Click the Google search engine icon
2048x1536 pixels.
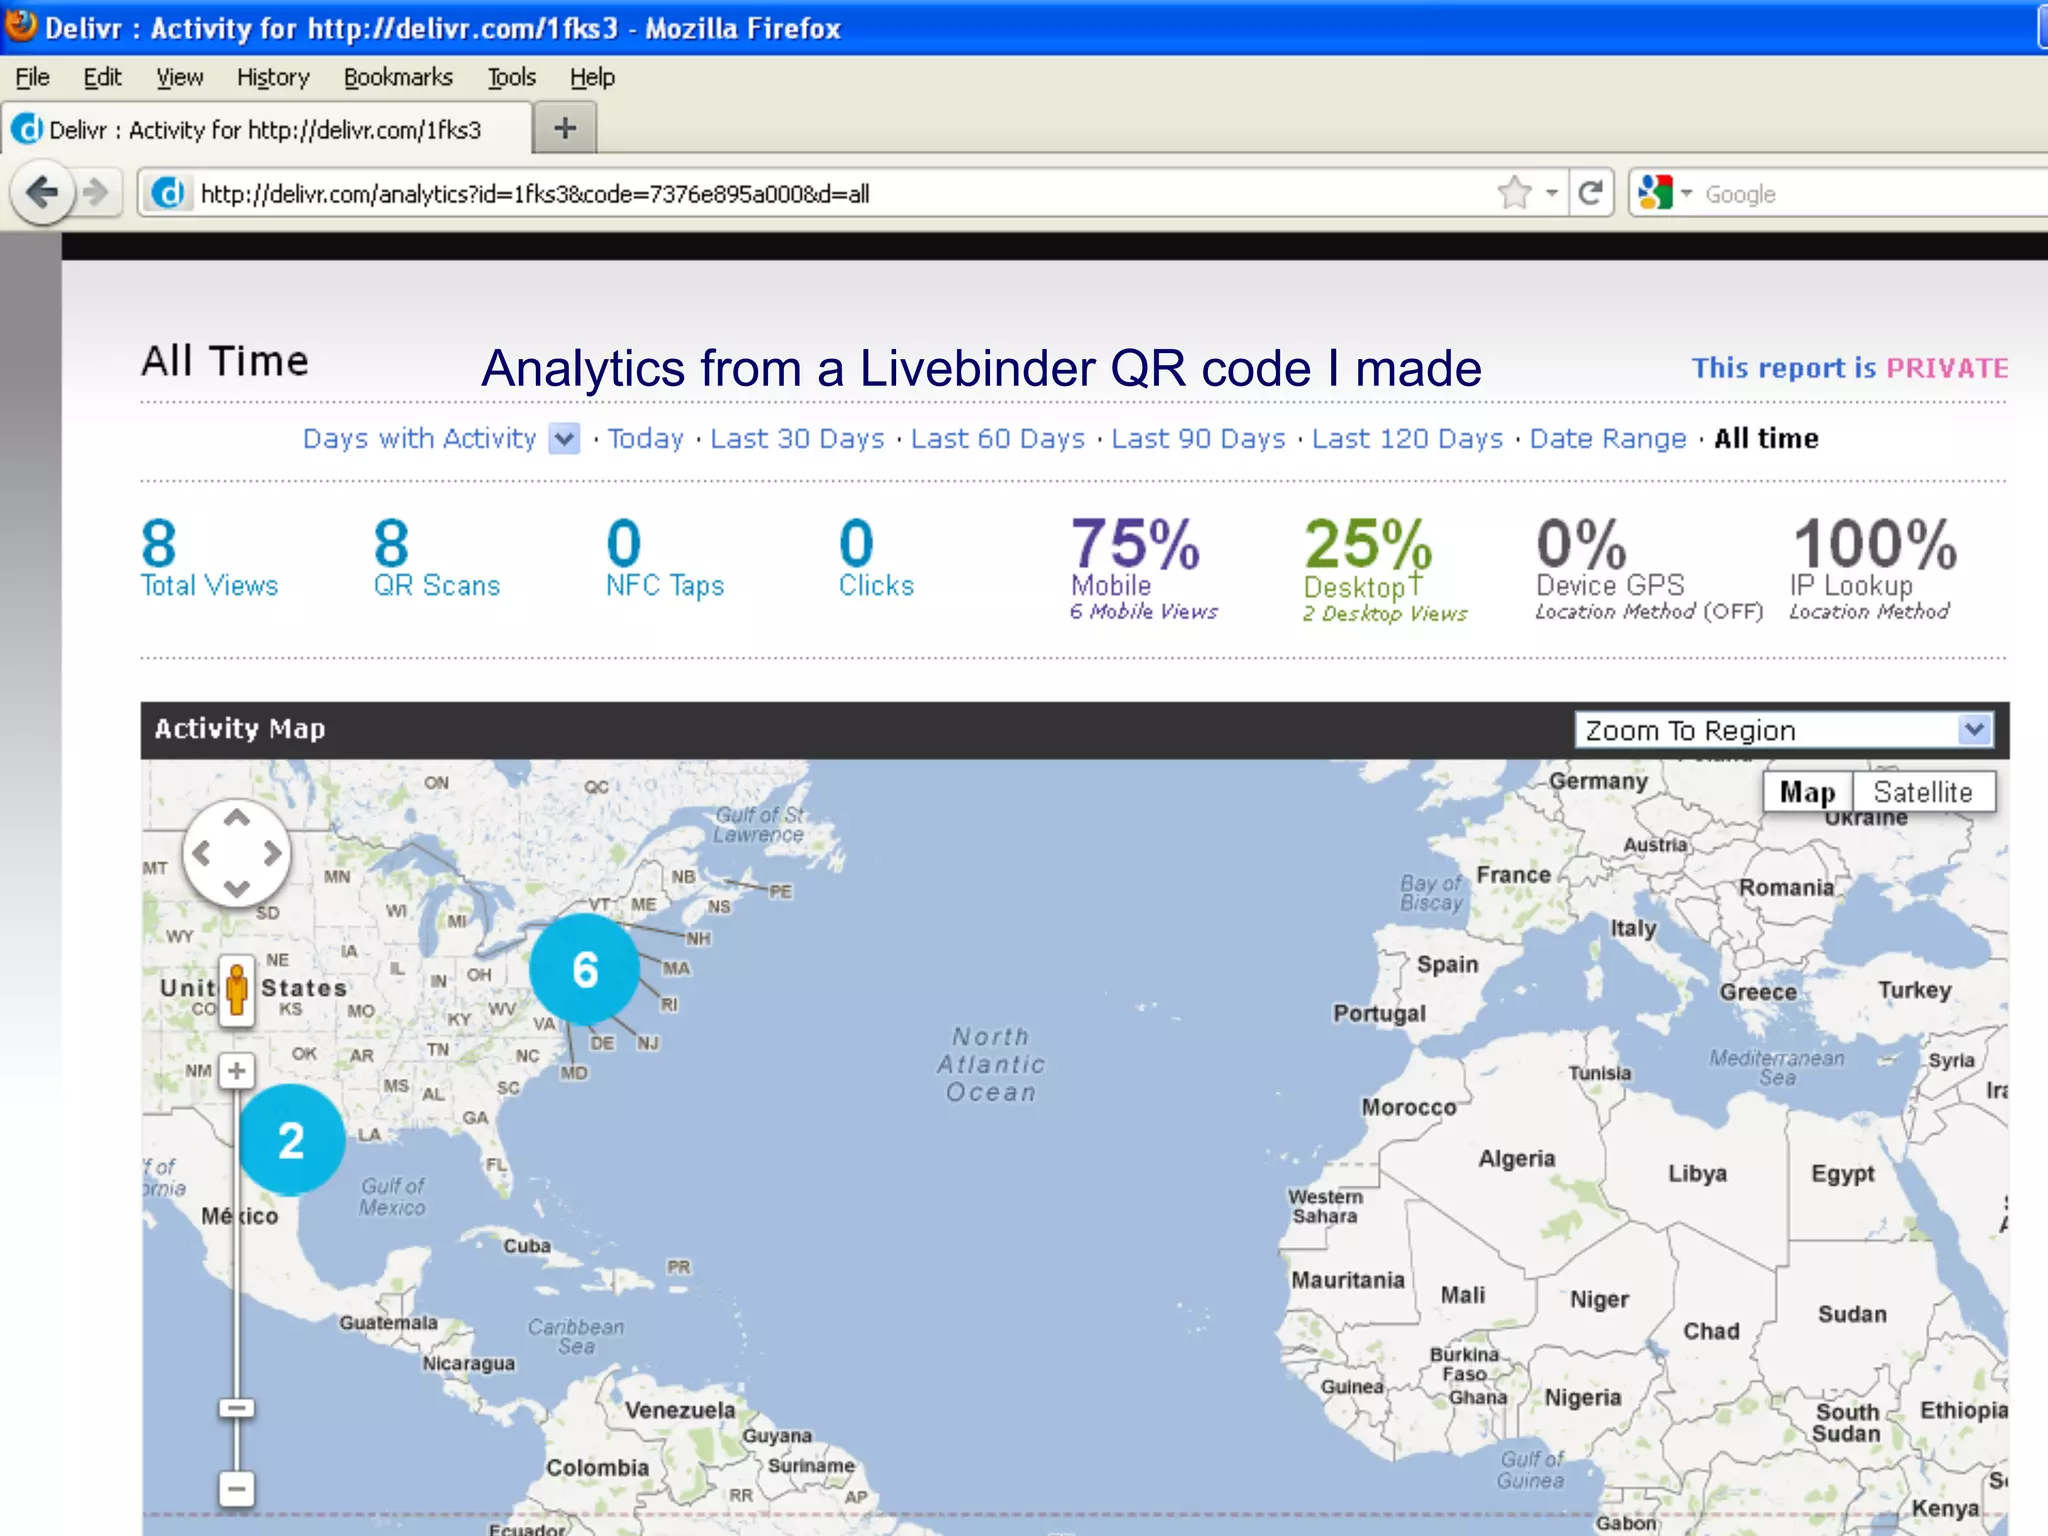point(1656,192)
